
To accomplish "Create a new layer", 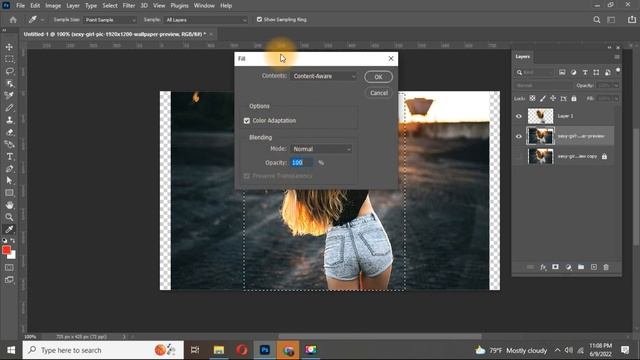I will [593, 267].
